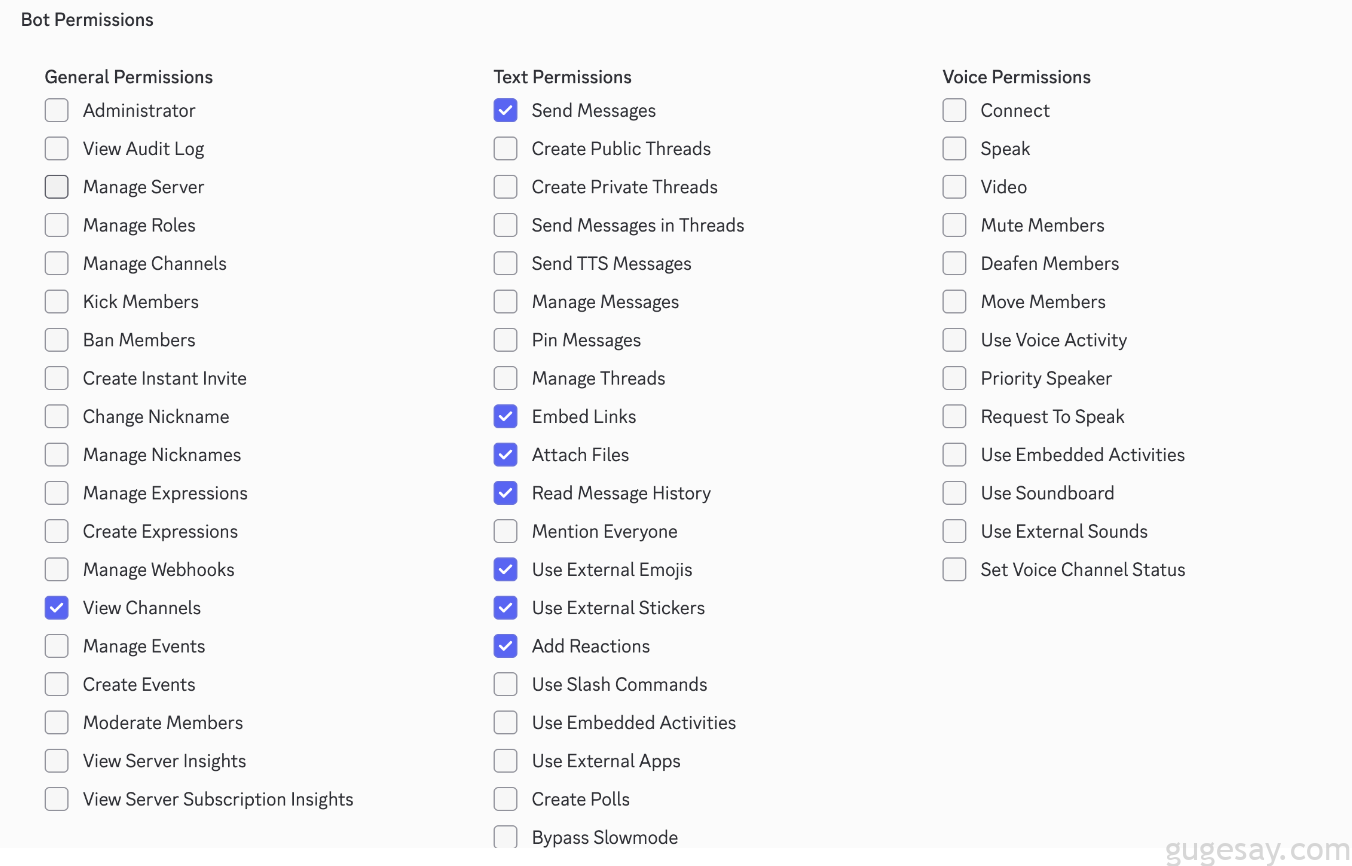This screenshot has height=866, width=1352.
Task: Enable the Kick Members permission
Action: coord(57,302)
